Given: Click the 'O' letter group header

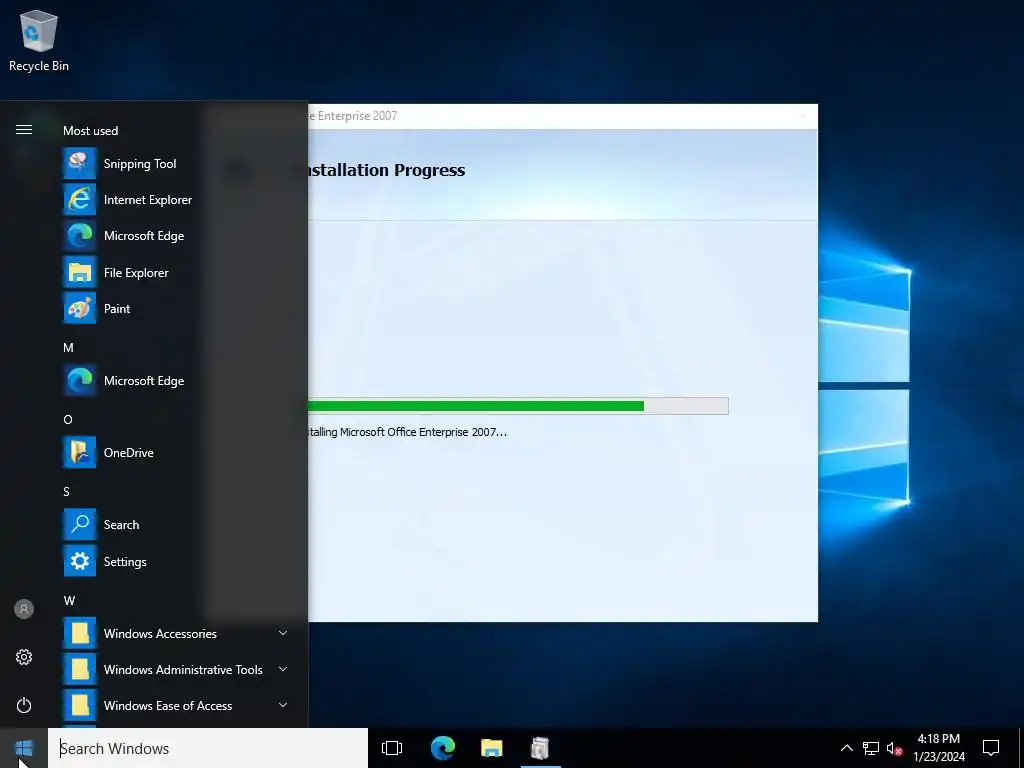Looking at the screenshot, I should (x=68, y=419).
